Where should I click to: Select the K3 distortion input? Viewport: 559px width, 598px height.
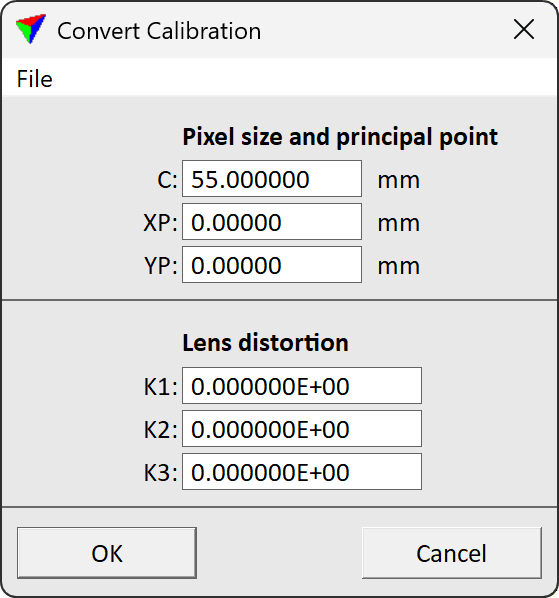[302, 472]
